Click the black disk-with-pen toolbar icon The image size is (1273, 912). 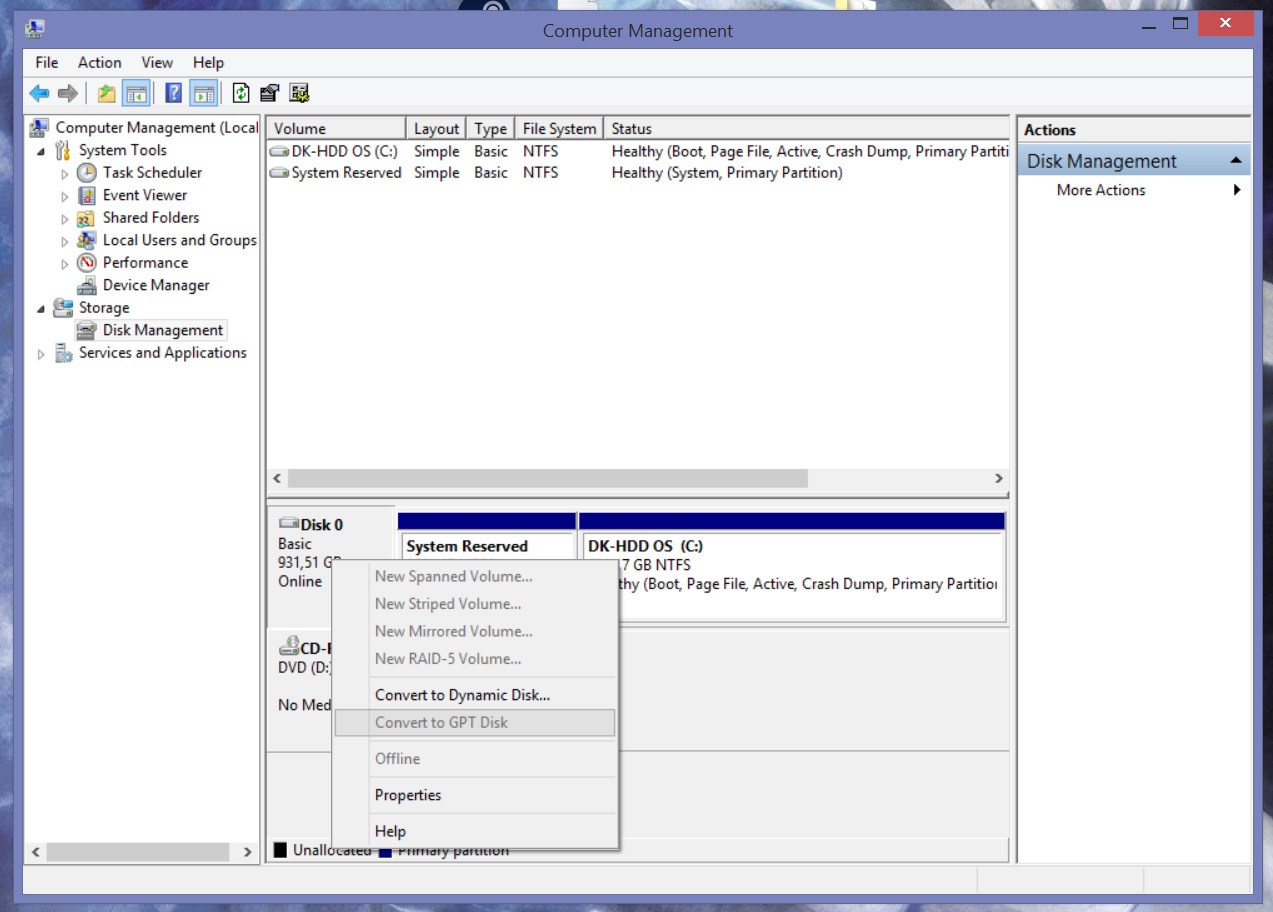[269, 94]
